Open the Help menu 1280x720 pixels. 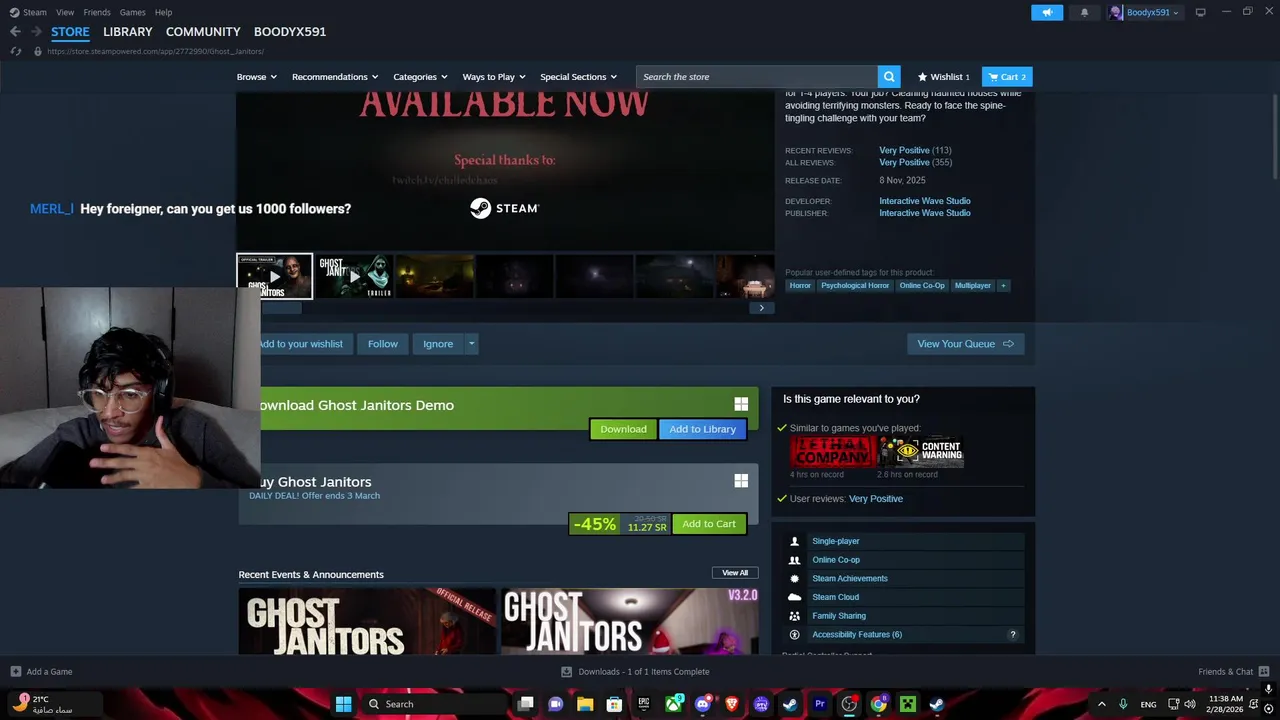tap(163, 12)
